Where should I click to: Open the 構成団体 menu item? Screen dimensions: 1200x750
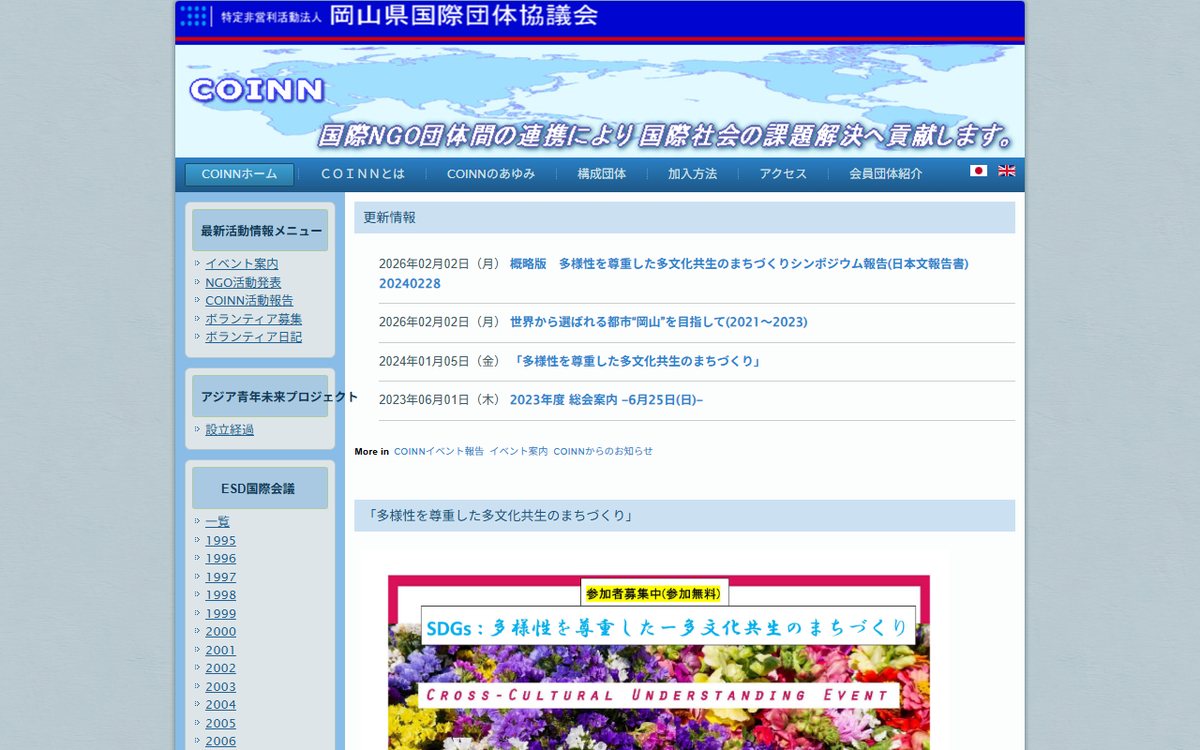pyautogui.click(x=601, y=174)
